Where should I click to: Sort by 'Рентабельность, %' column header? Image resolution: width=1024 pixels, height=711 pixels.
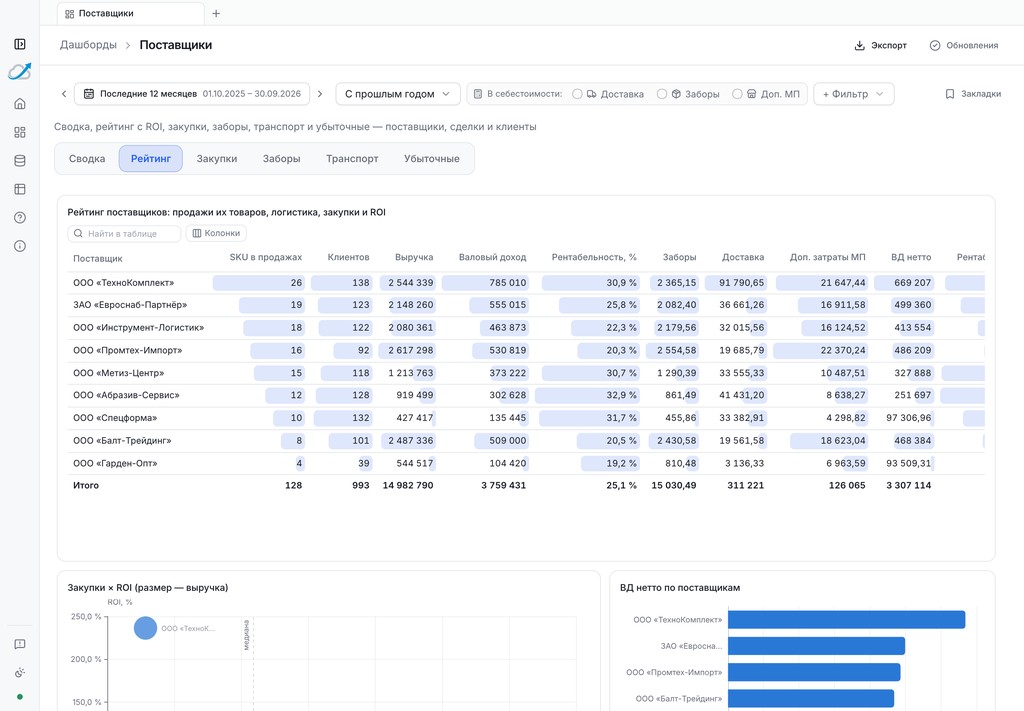point(594,257)
